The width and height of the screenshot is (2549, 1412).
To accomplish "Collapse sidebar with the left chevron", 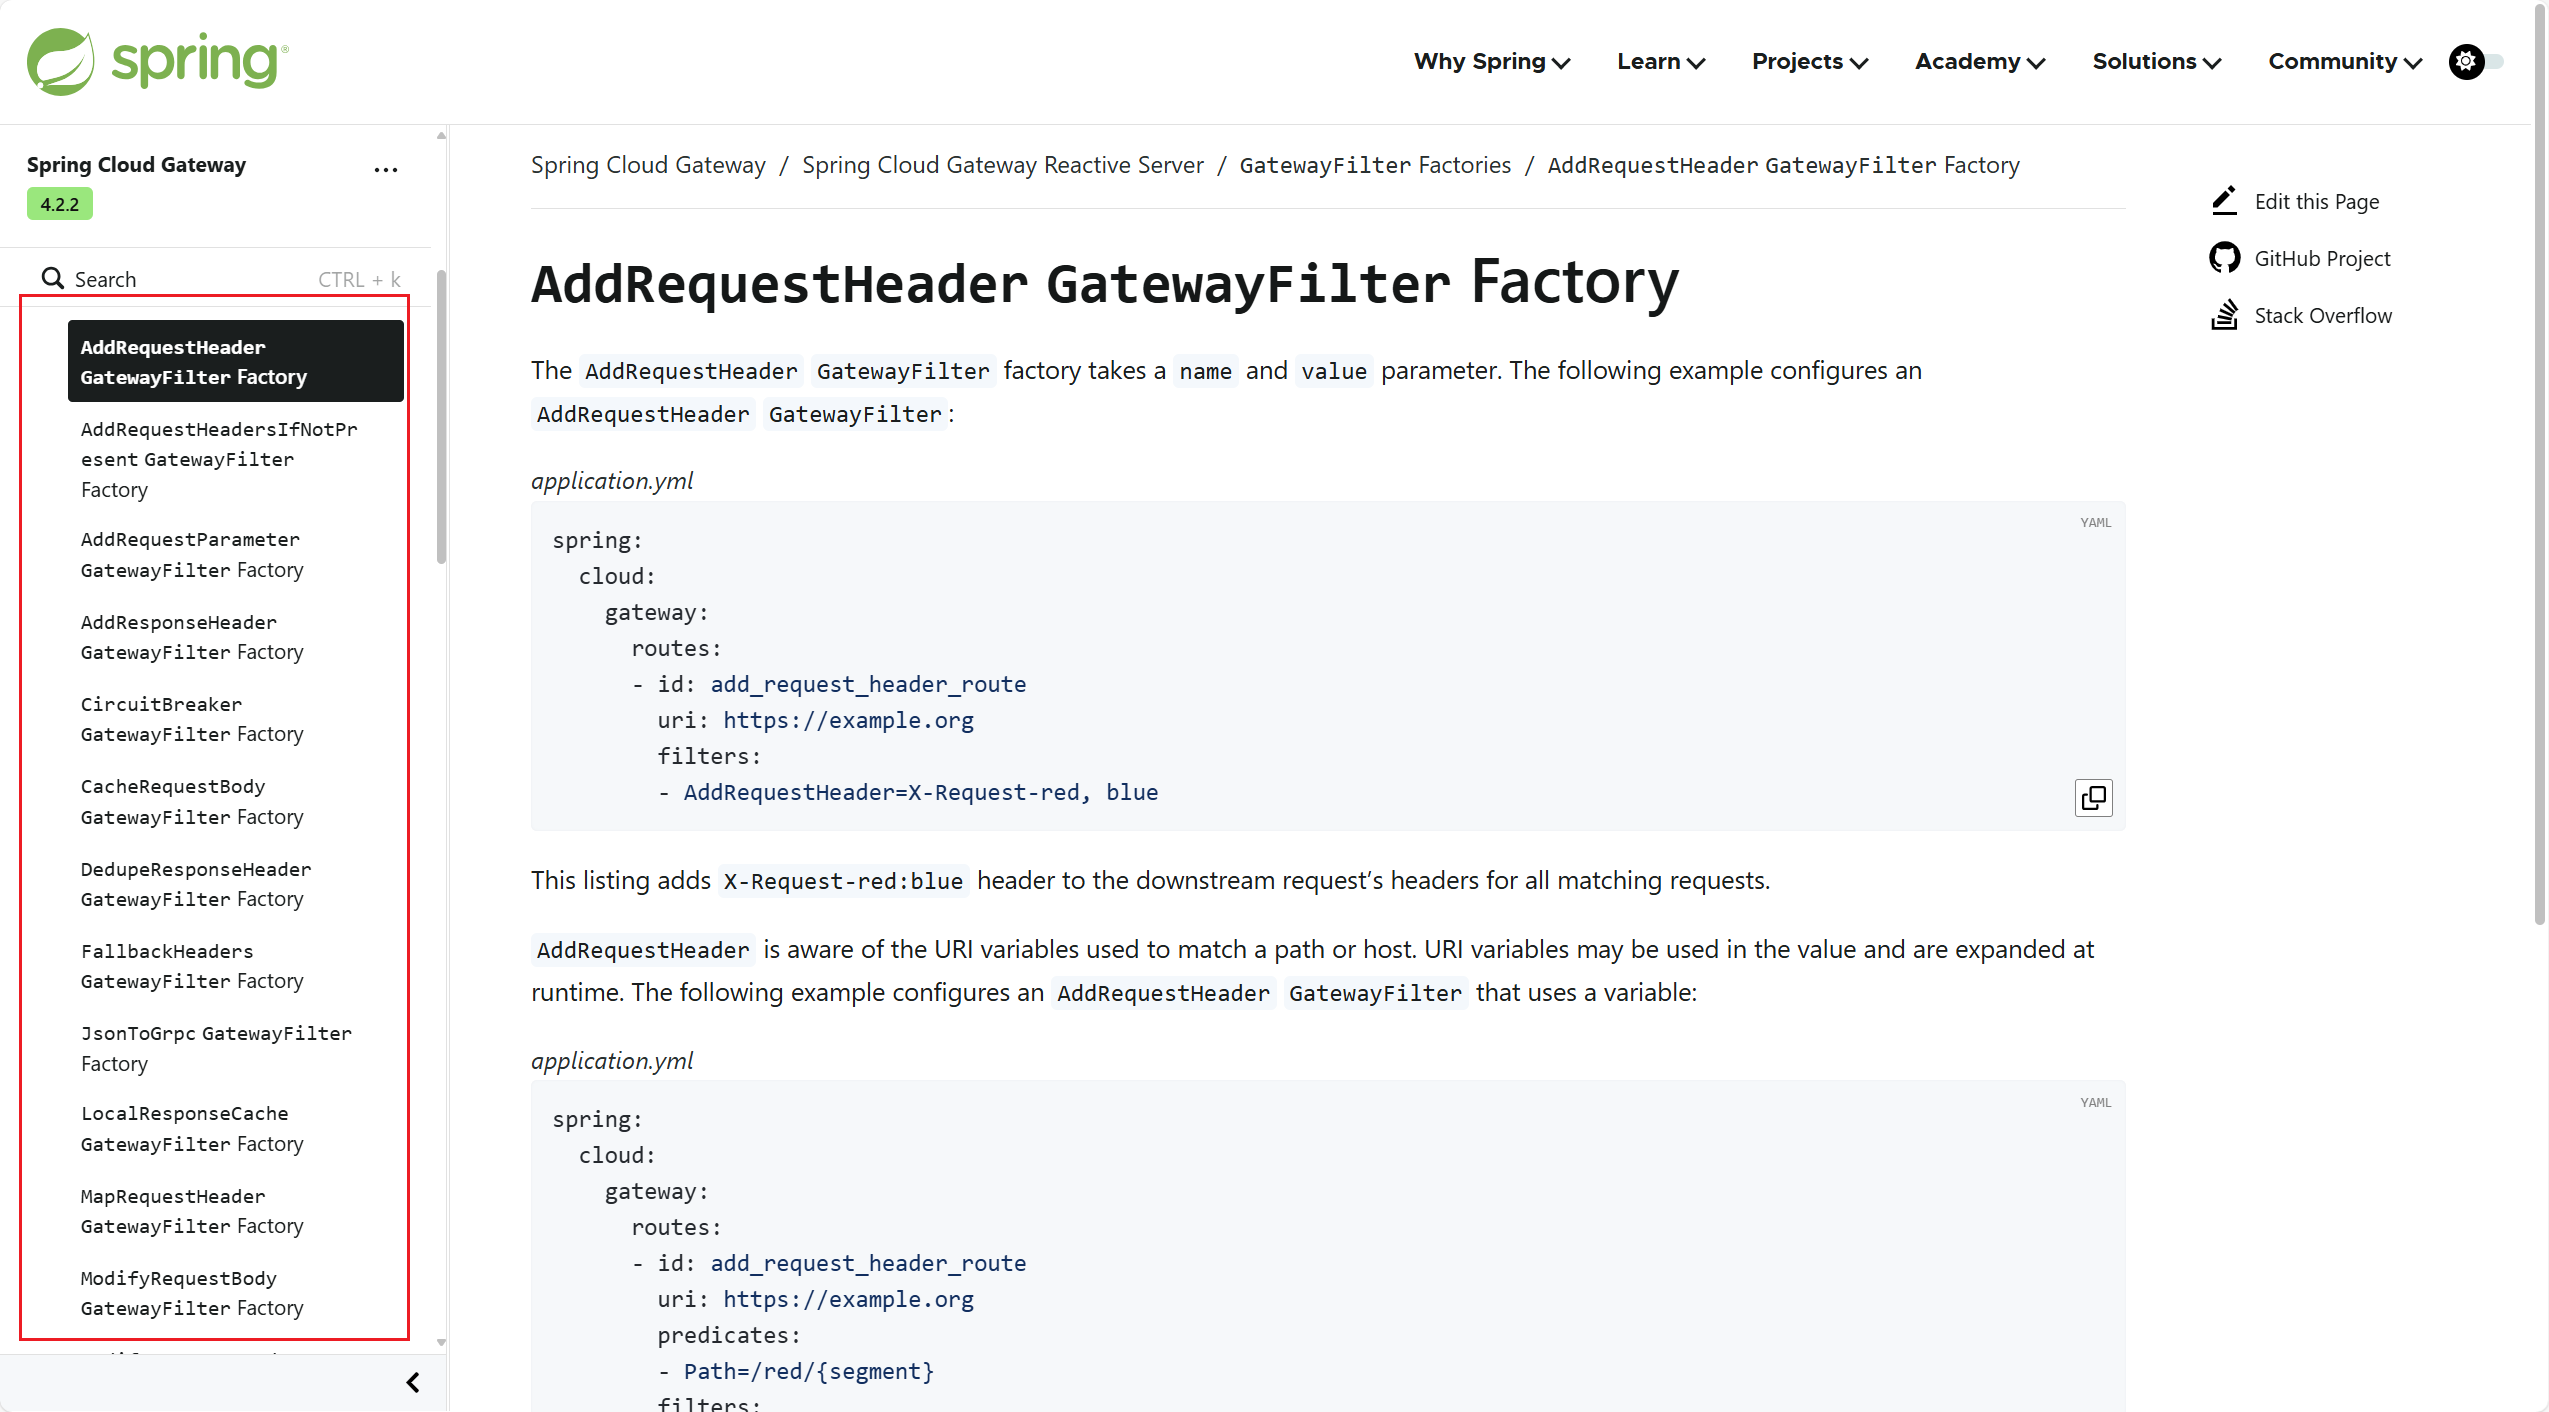I will click(x=413, y=1382).
